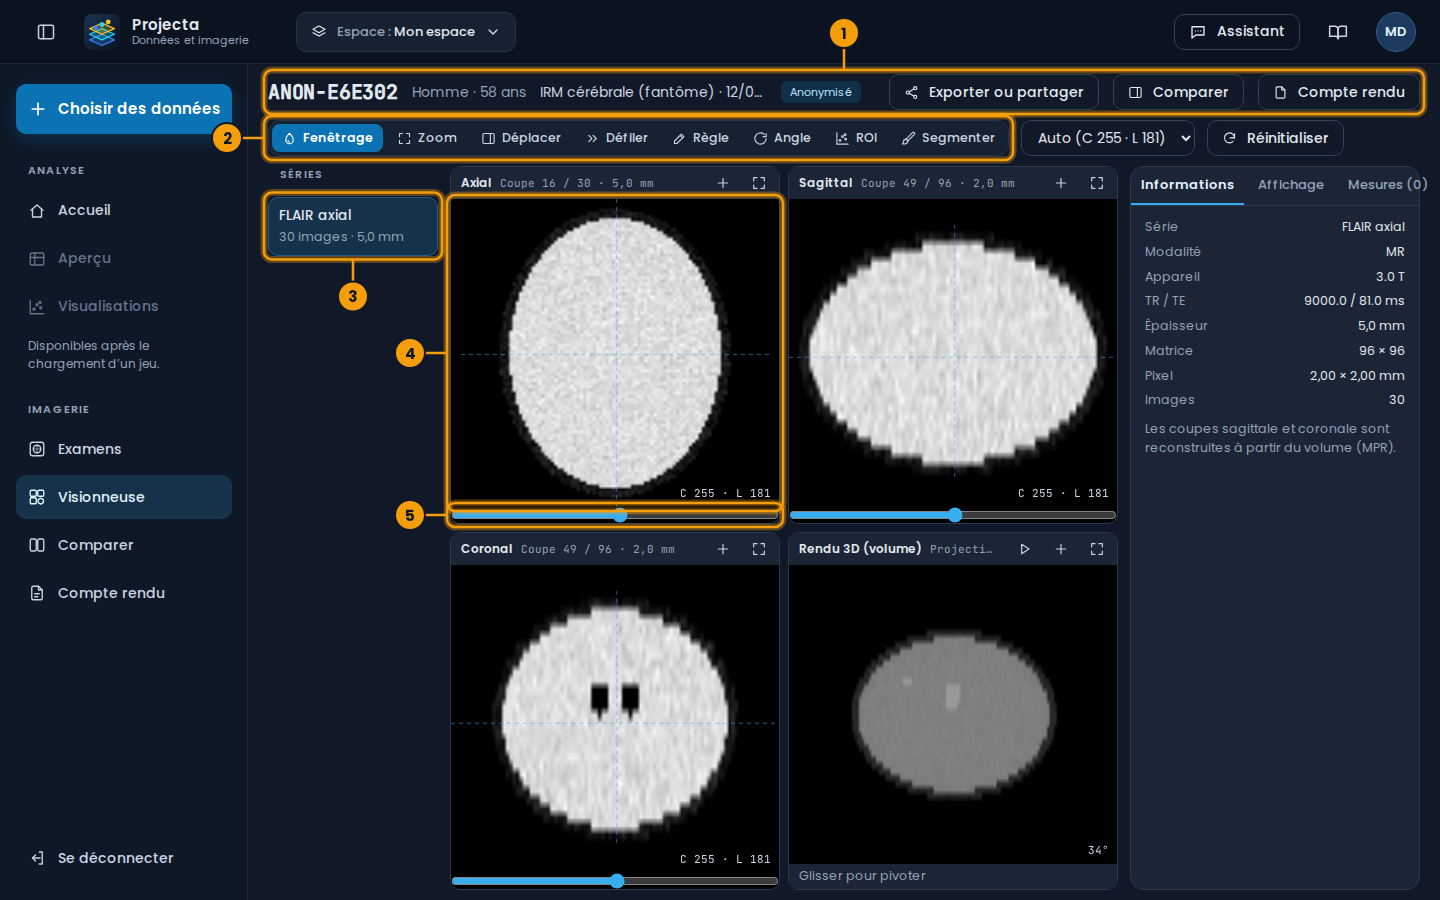Play the 3D volume rotation
The image size is (1440, 900).
point(1025,549)
